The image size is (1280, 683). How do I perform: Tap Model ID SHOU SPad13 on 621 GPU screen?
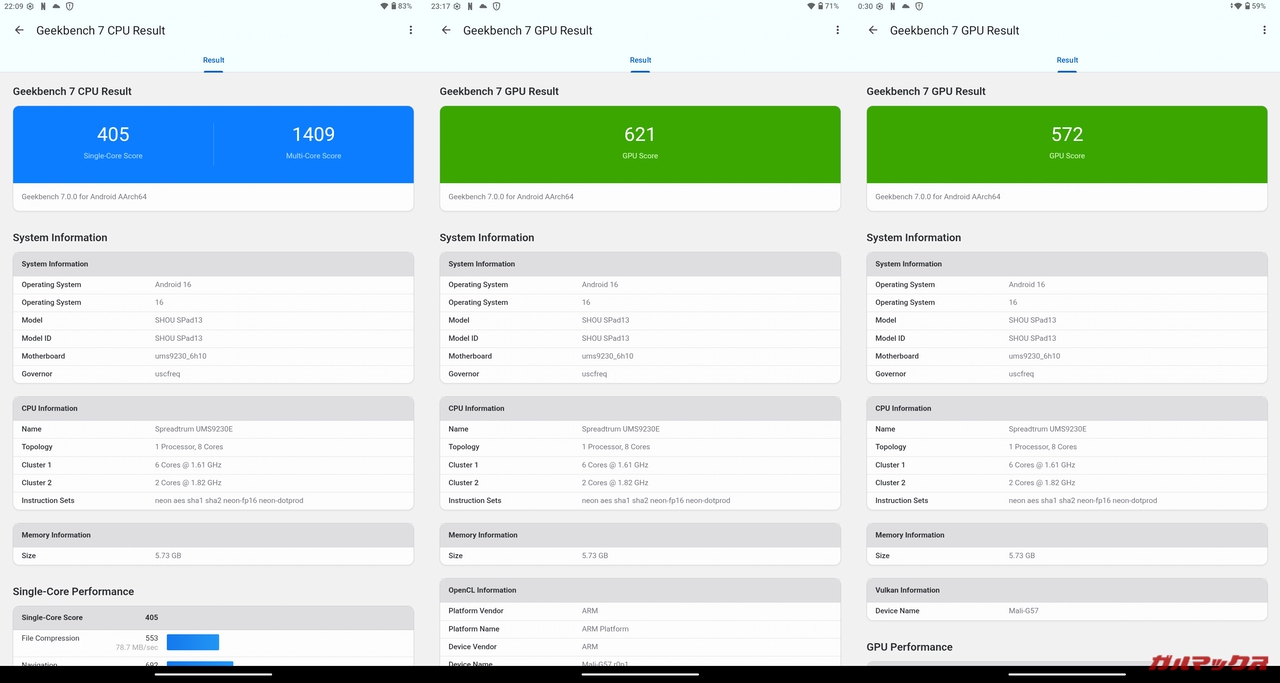(x=640, y=338)
